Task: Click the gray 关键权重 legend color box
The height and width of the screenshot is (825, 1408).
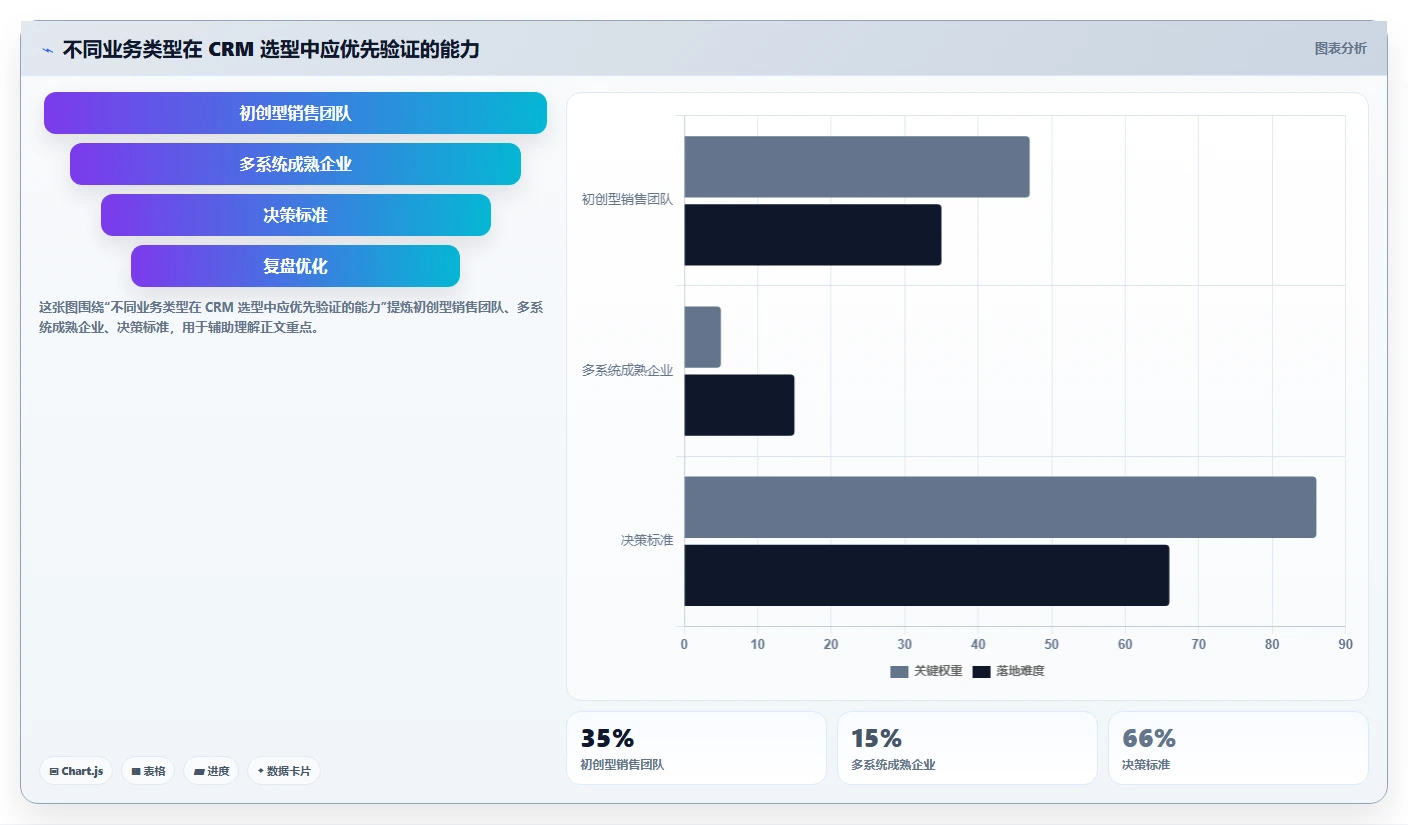Action: pyautogui.click(x=899, y=672)
